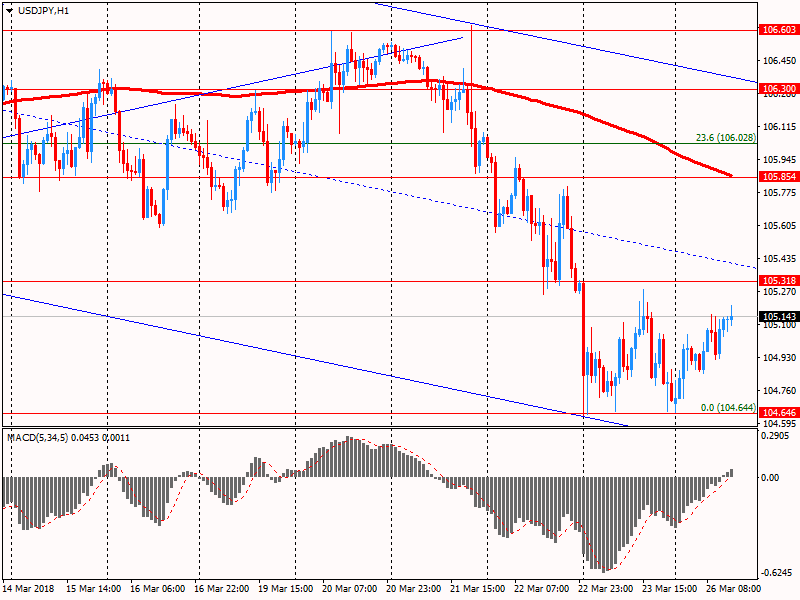Click the 16 Mar 06:00 time label
The height and width of the screenshot is (600, 800).
[x=158, y=588]
